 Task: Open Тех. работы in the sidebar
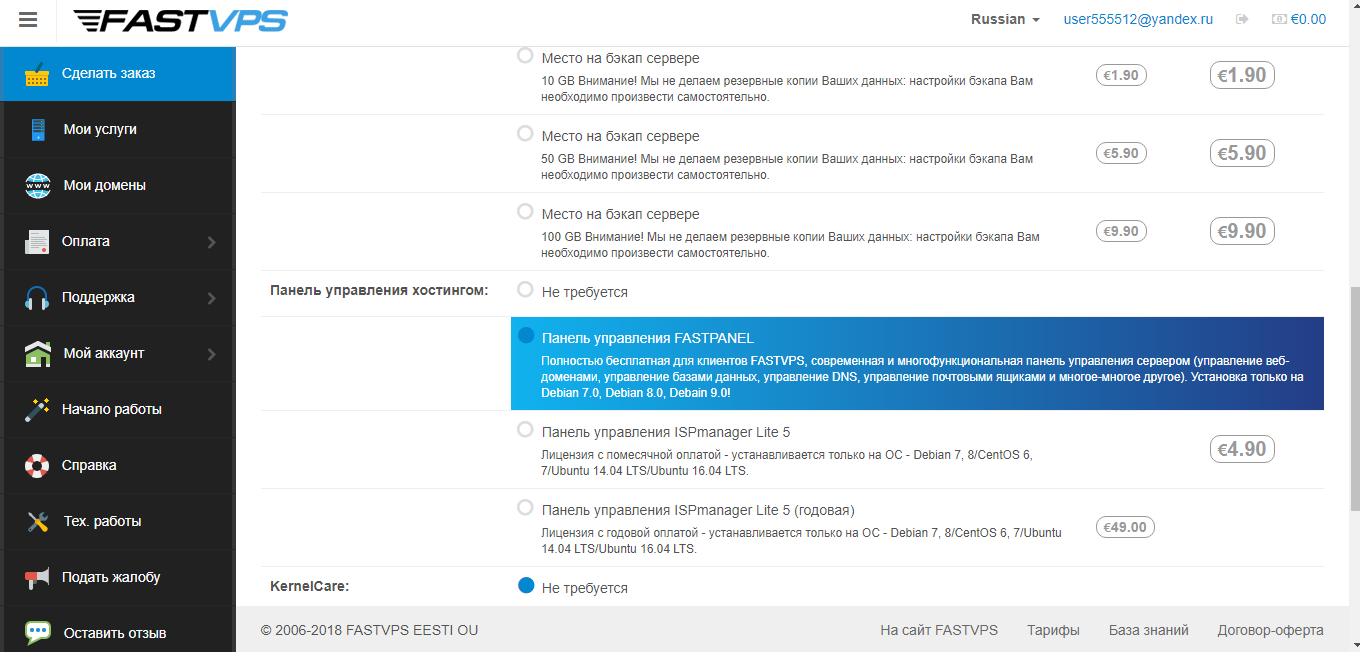click(102, 521)
